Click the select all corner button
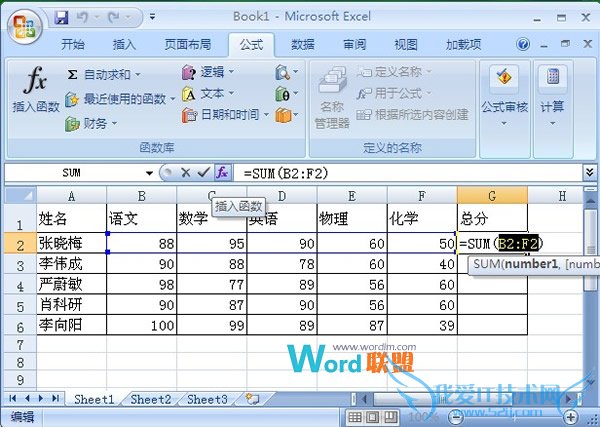Image resolution: width=600 pixels, height=427 pixels. [21, 195]
